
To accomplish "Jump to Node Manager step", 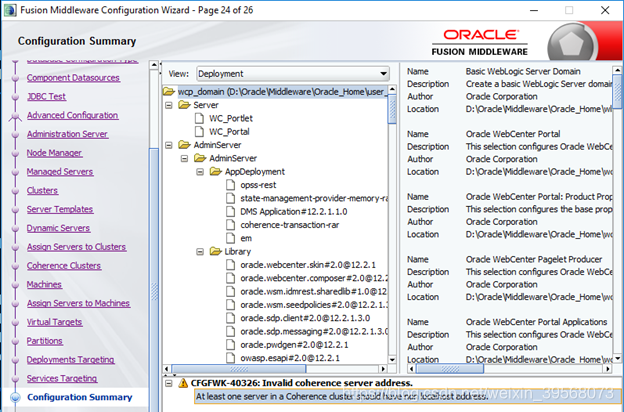I will 55,153.
